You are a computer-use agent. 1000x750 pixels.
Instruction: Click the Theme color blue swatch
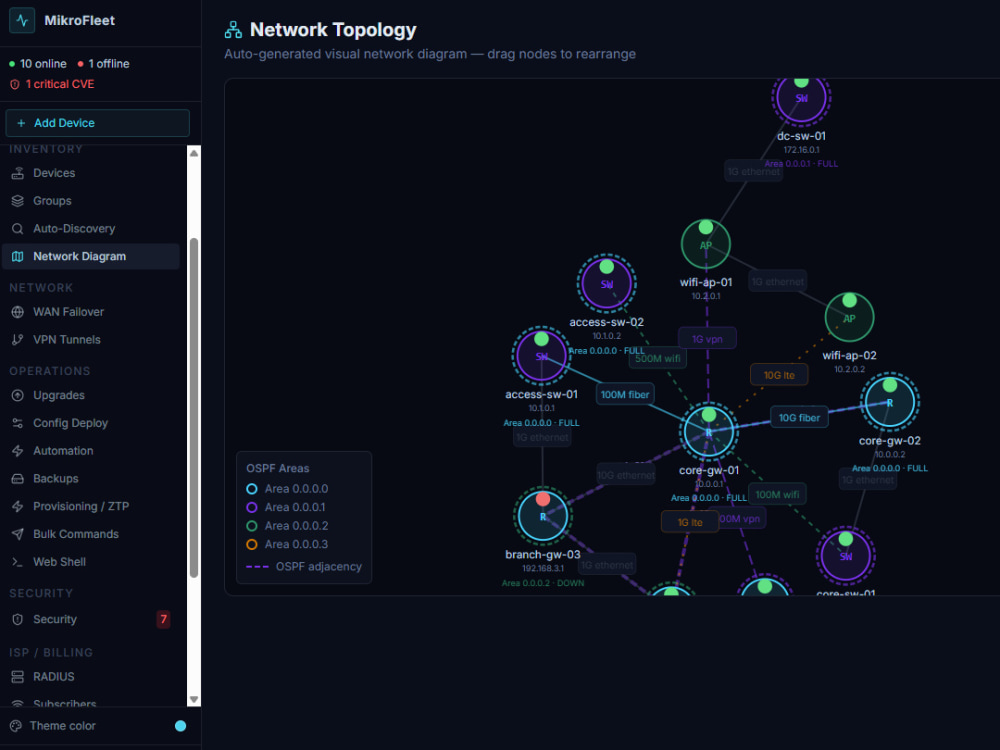pos(180,726)
